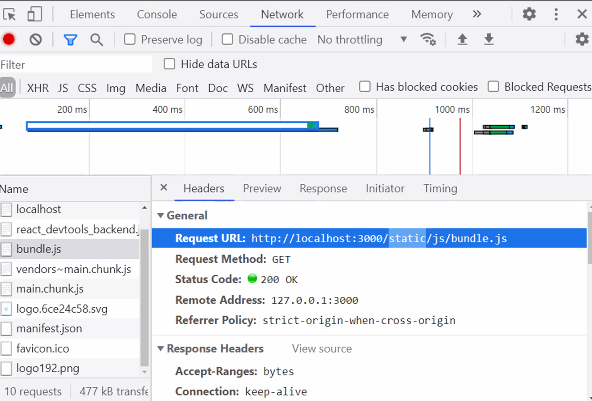The width and height of the screenshot is (592, 401).
Task: Filter requests by WS
Action: 245,88
